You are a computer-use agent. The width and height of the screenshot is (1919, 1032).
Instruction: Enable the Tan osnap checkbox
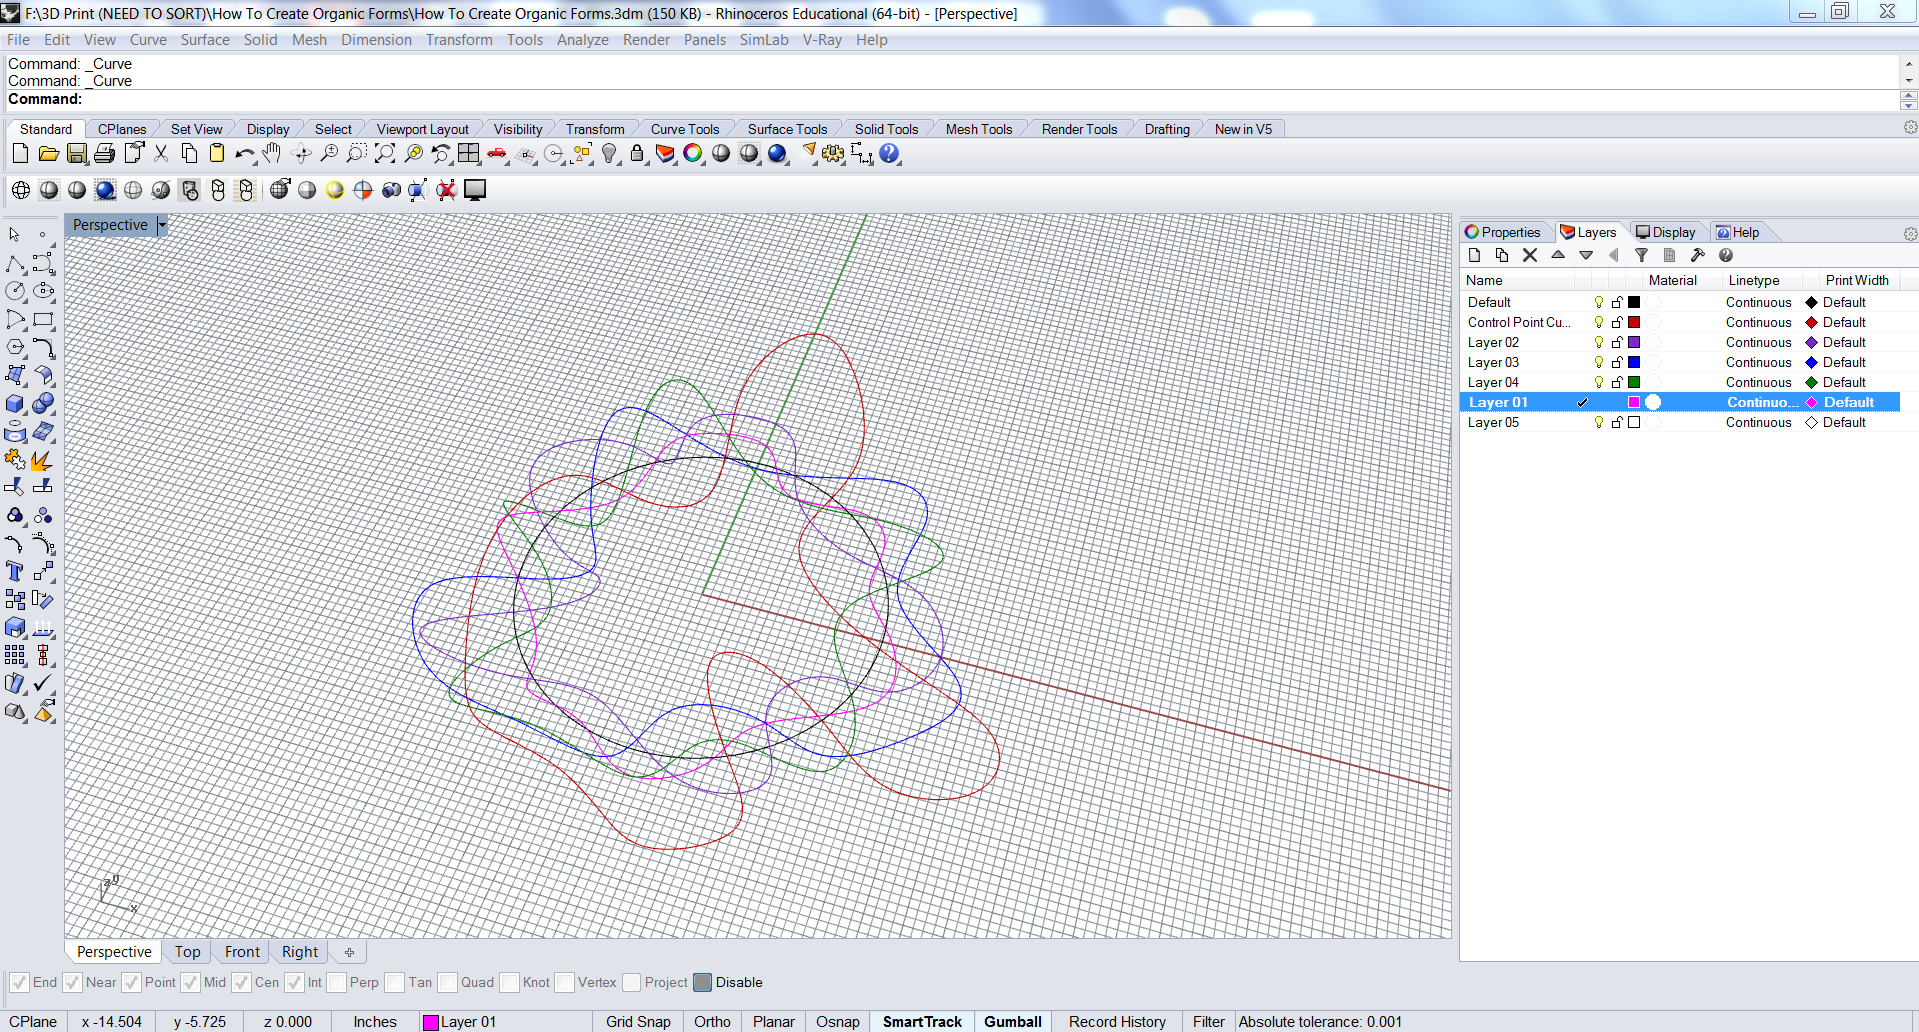[x=395, y=983]
